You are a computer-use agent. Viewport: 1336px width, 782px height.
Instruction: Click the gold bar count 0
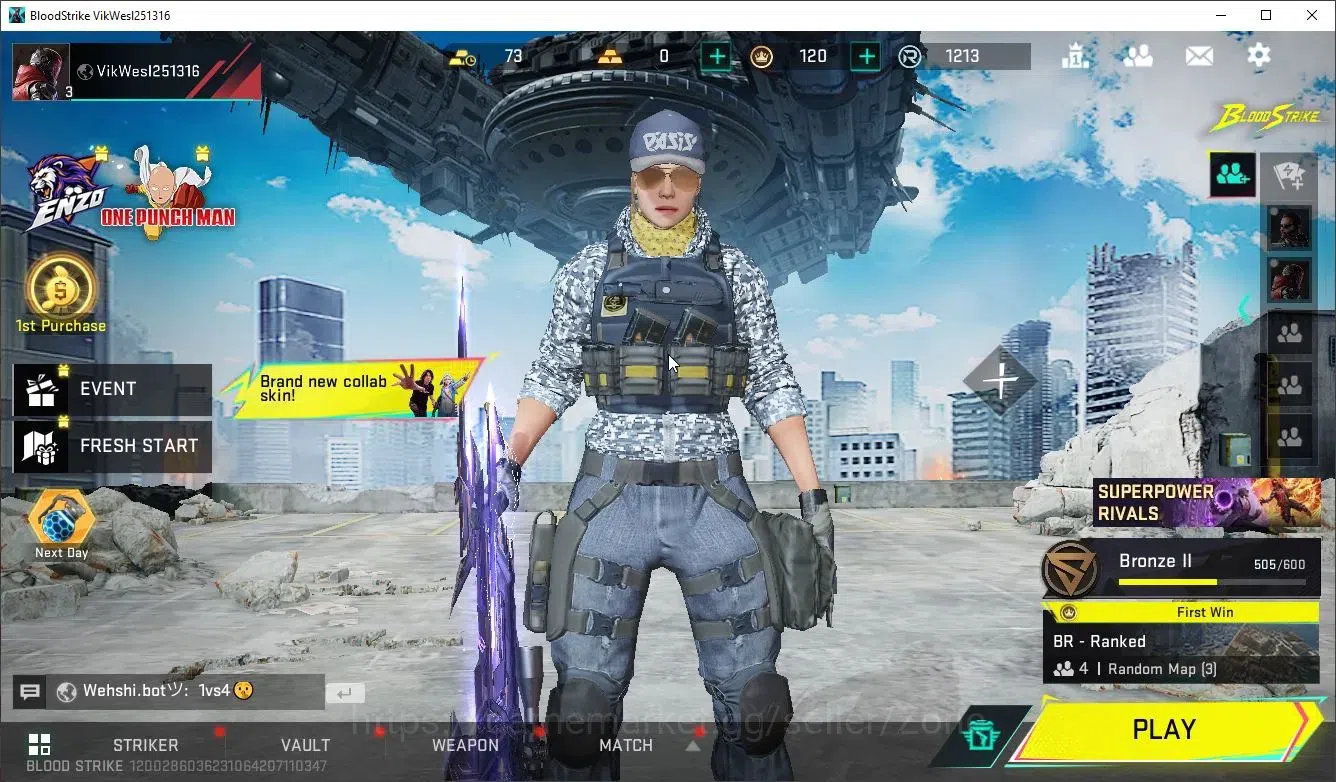(663, 57)
